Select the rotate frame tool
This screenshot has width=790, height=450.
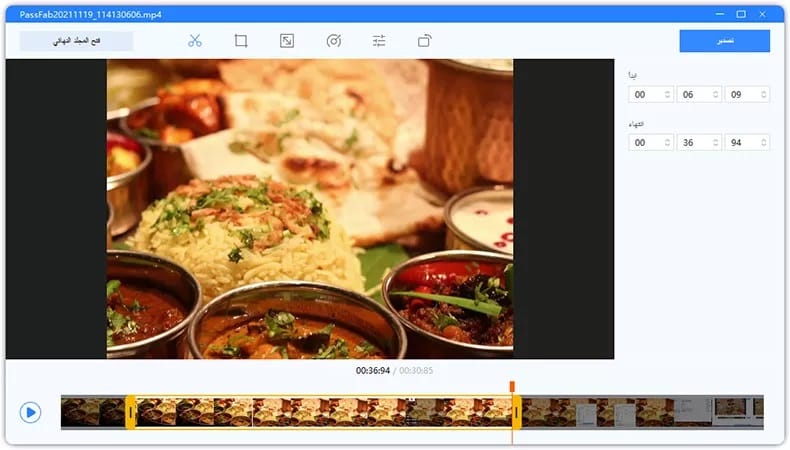click(425, 41)
